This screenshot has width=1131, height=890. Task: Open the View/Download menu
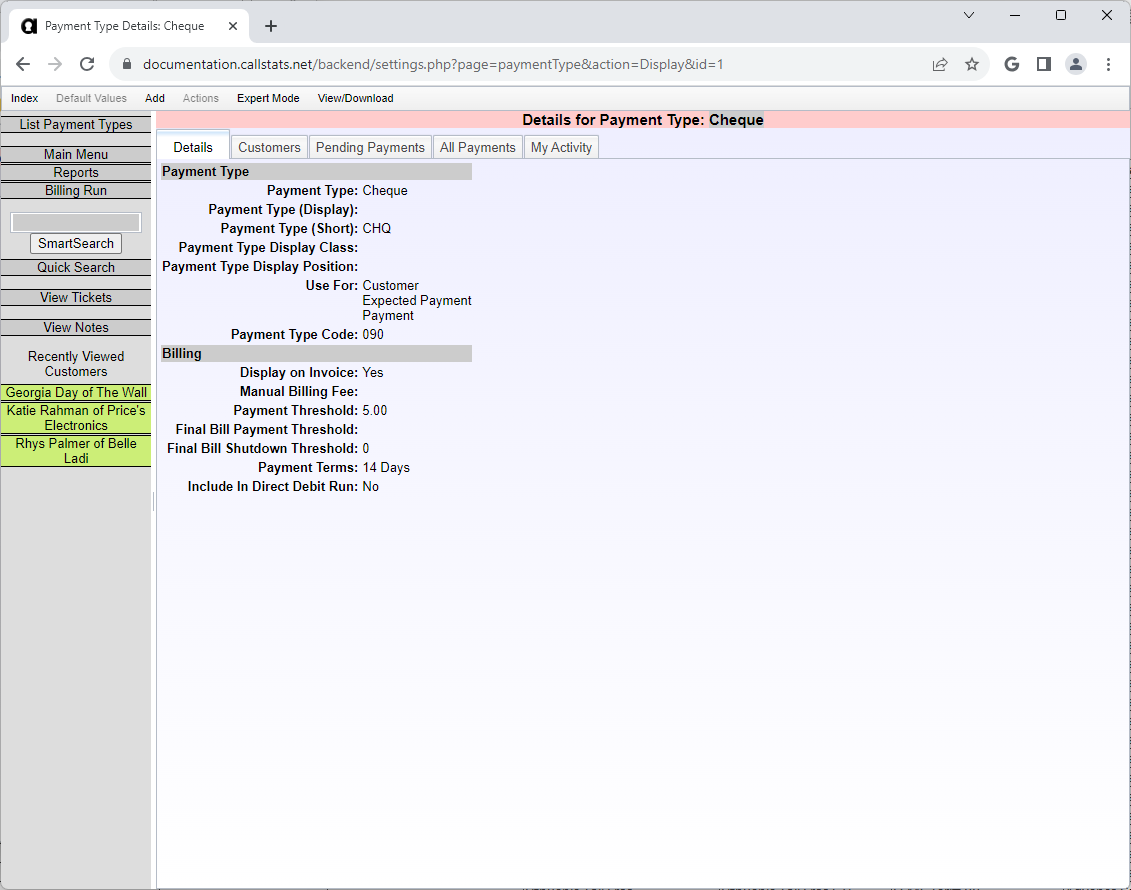point(355,98)
